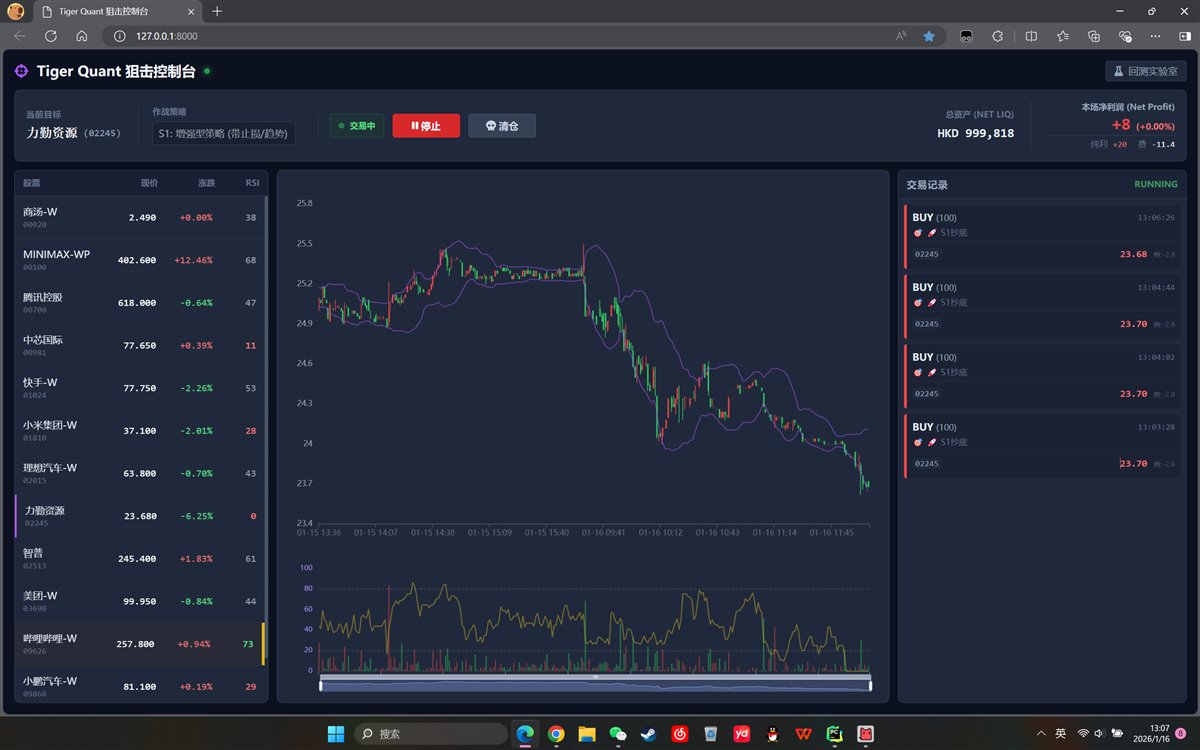Open NetEase Cloud Music from taskbar
Screen dimensions: 1200x750
point(679,734)
